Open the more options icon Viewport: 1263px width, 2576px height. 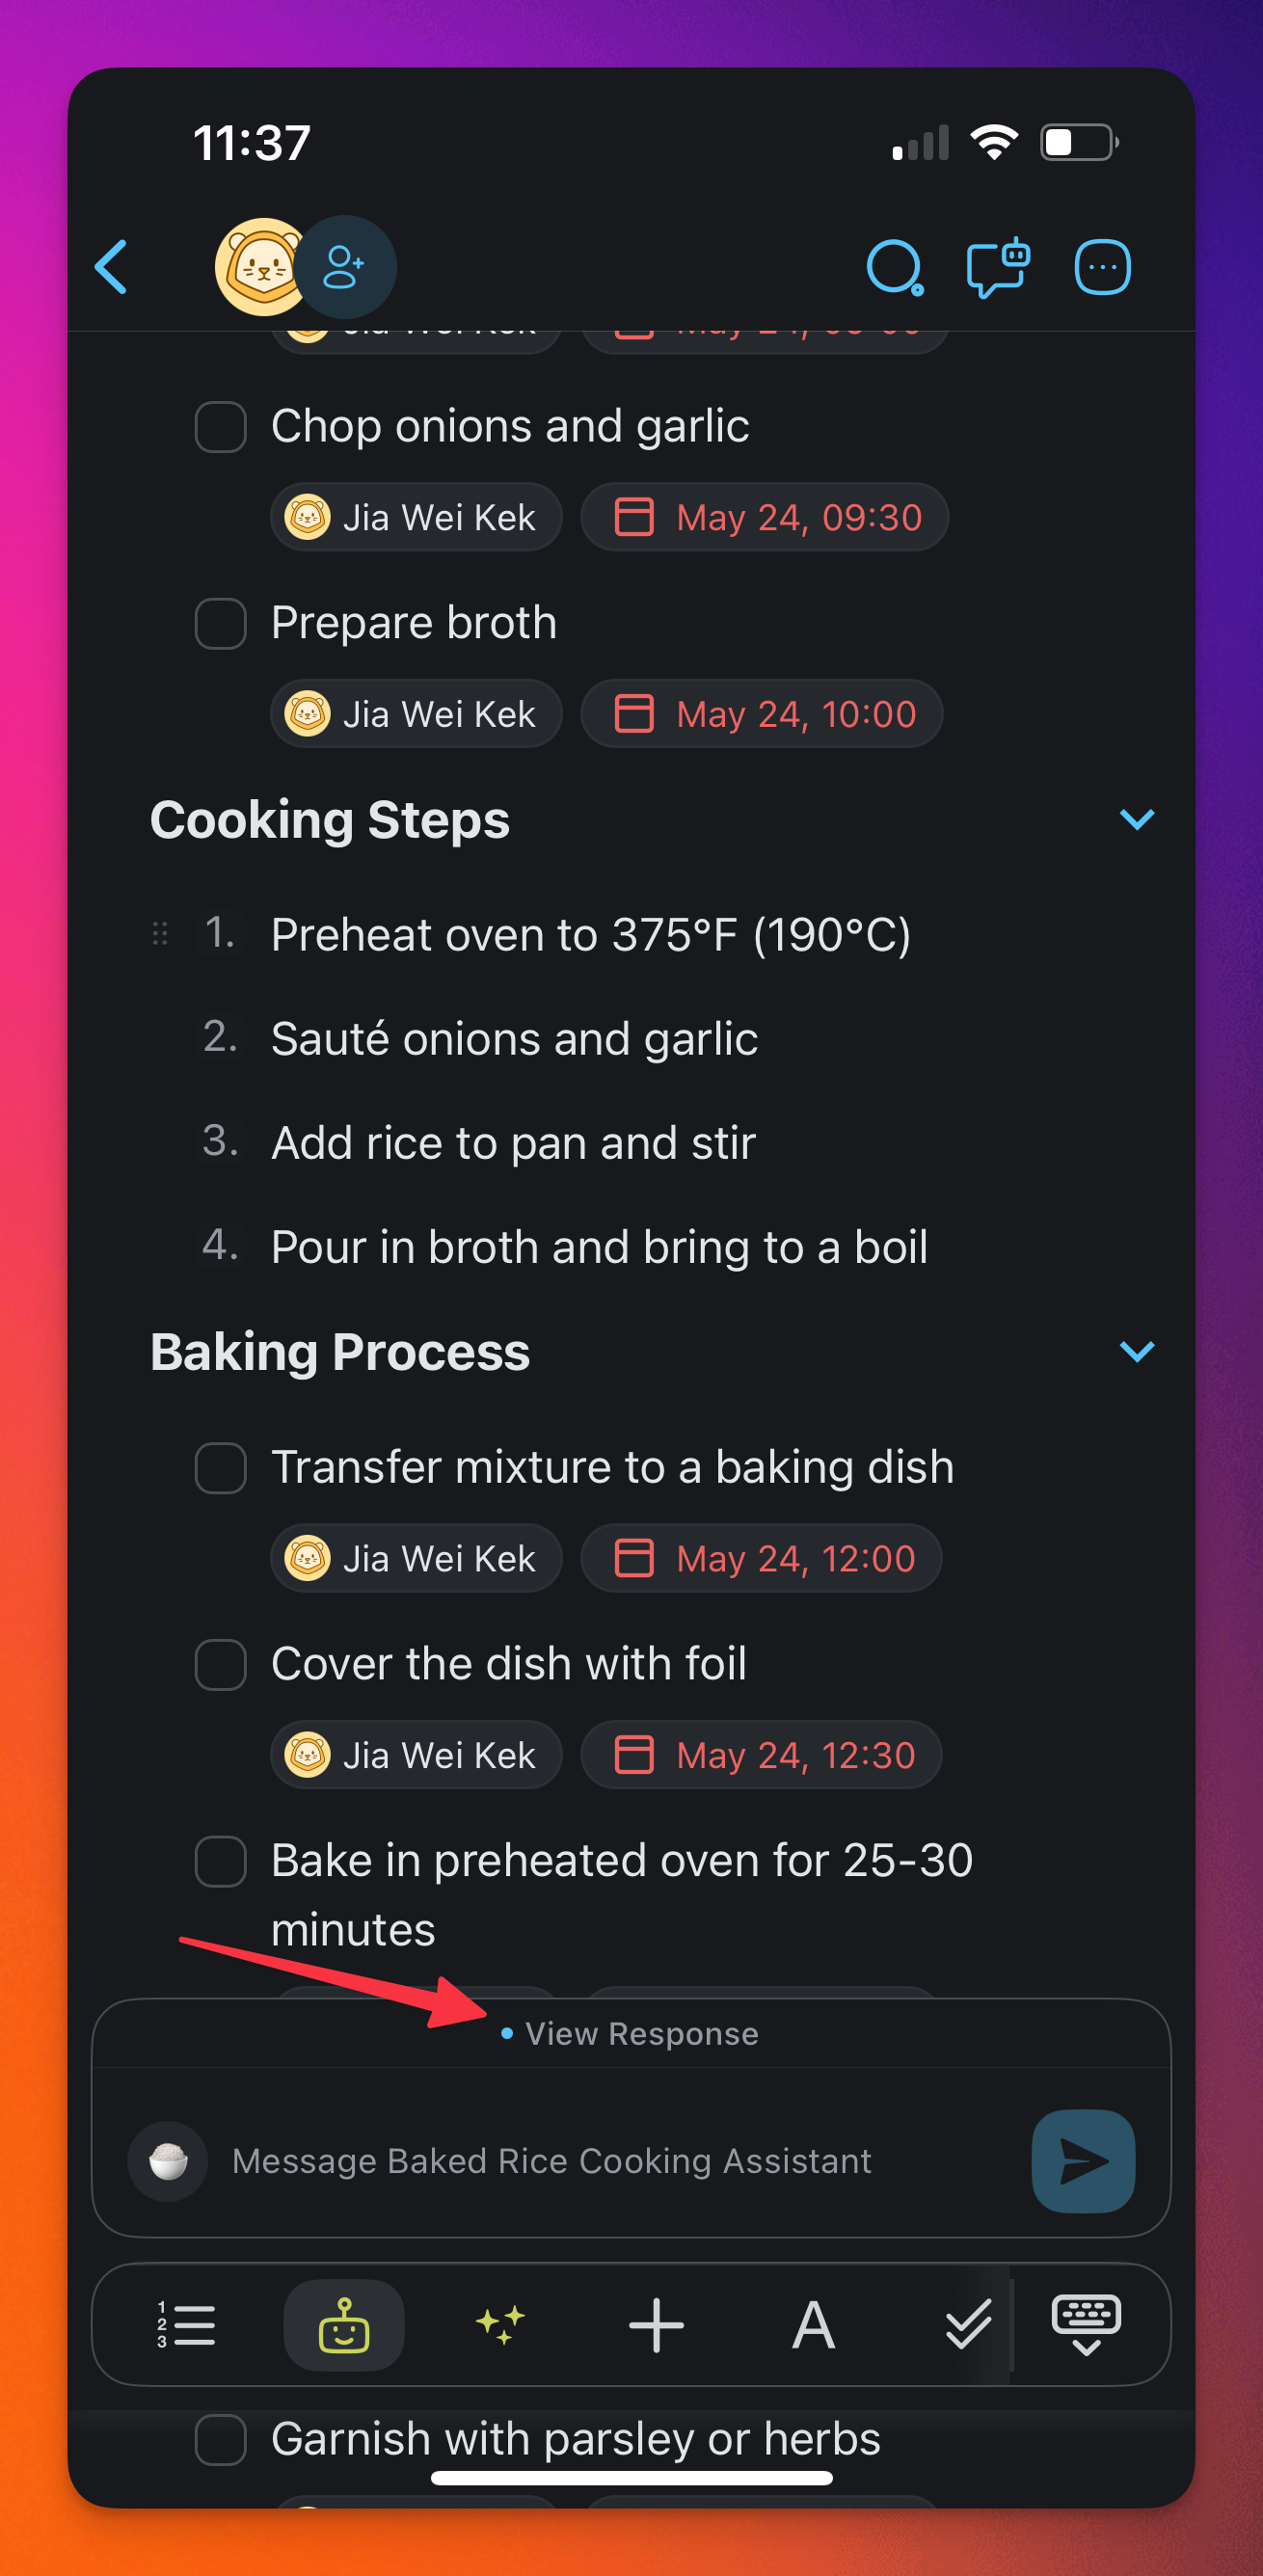[x=1102, y=267]
